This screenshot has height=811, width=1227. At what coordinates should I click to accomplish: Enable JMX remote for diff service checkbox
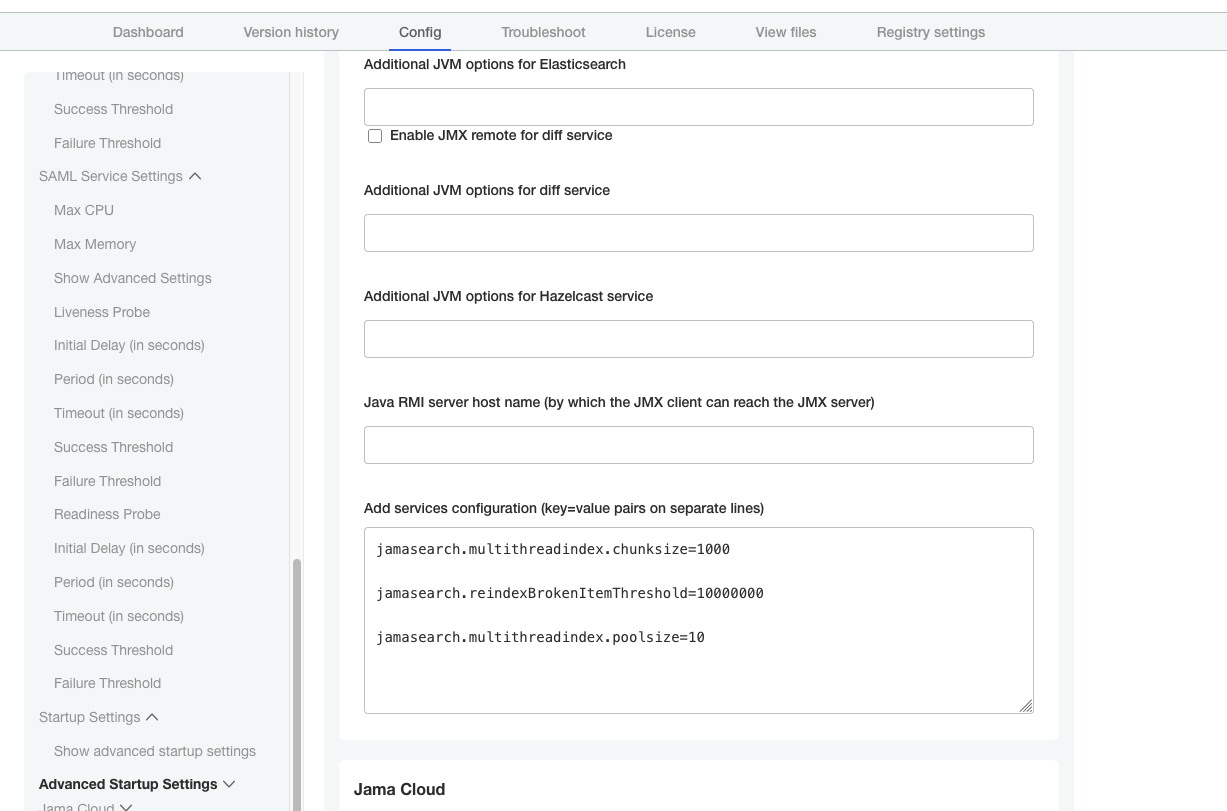coord(375,136)
